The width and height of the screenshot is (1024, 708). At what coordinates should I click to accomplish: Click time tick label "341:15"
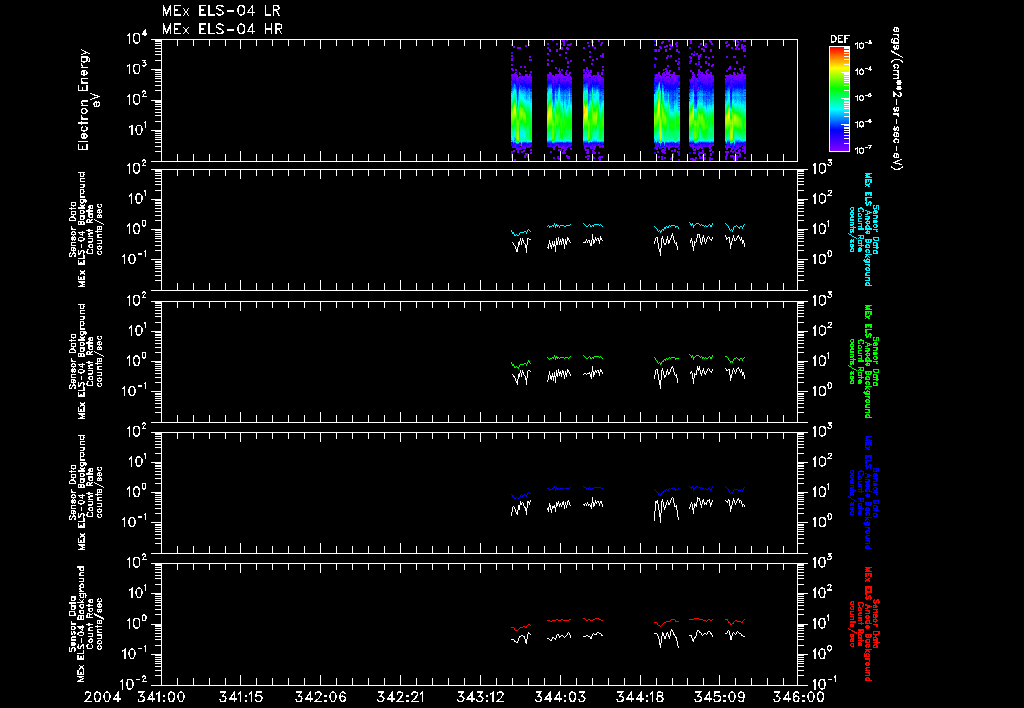pos(240,698)
